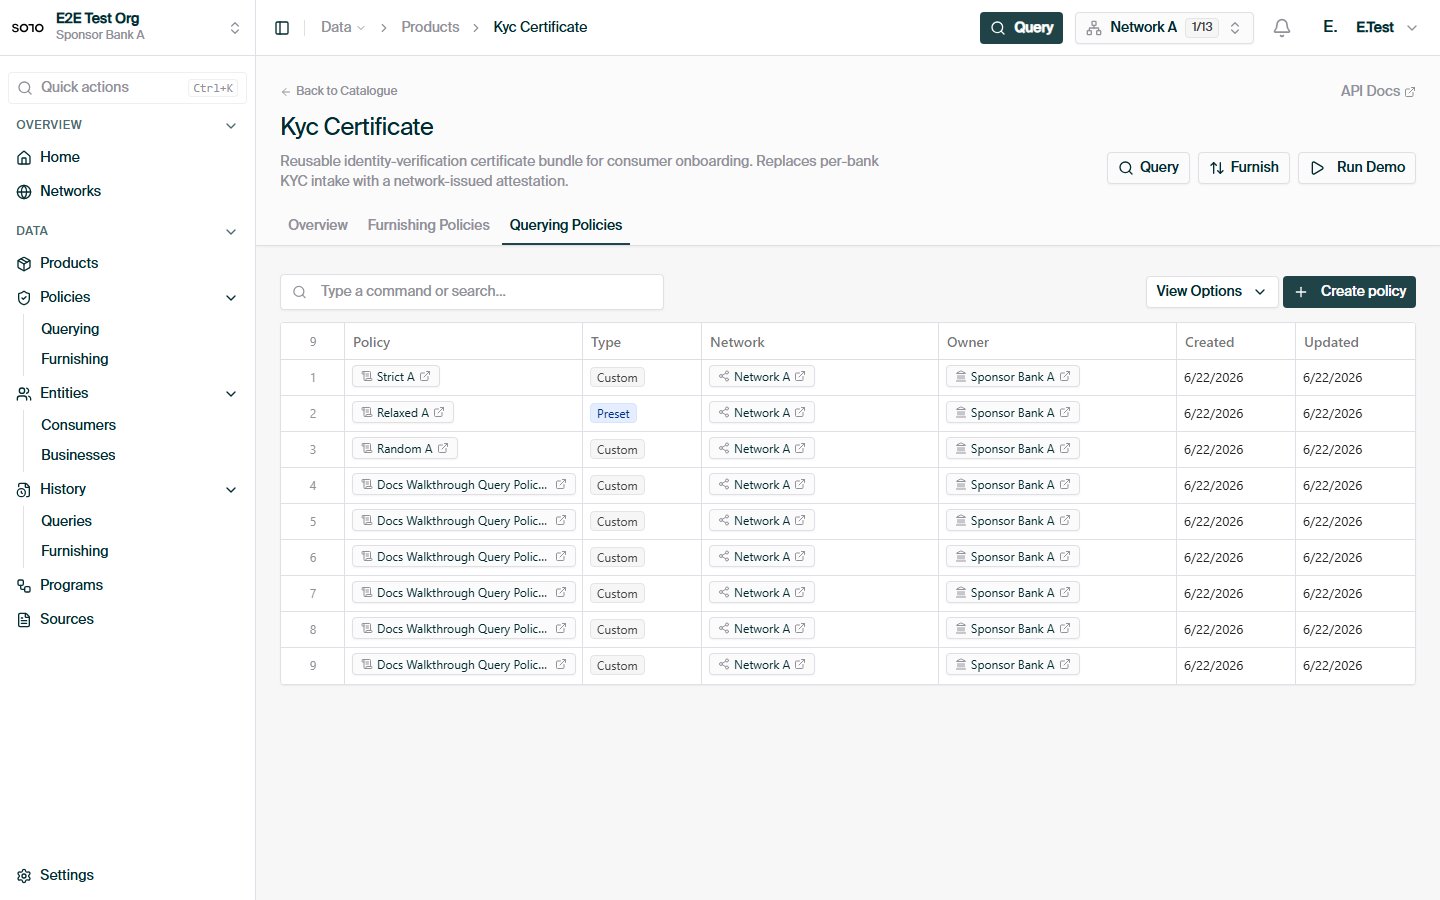Click the Preset type badge
This screenshot has height=900, width=1440.
pyautogui.click(x=613, y=414)
